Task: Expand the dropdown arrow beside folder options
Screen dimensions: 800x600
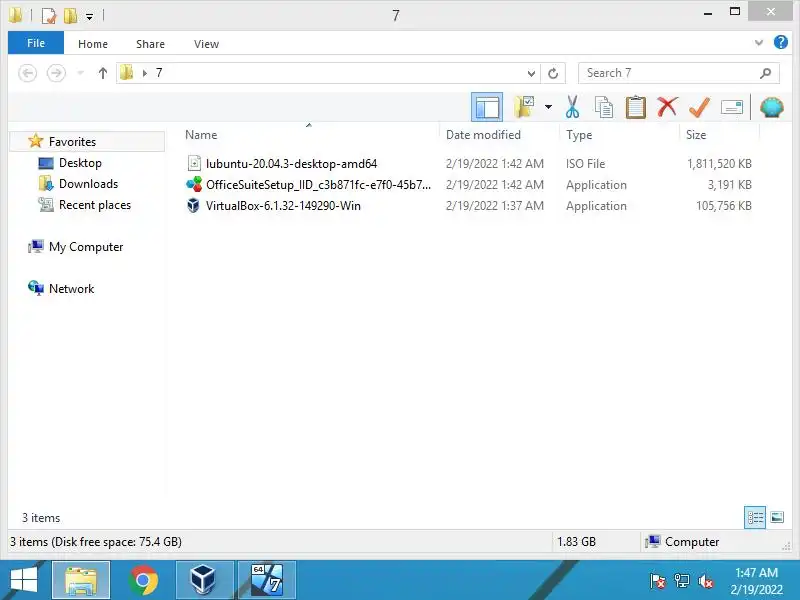Action: (x=548, y=107)
